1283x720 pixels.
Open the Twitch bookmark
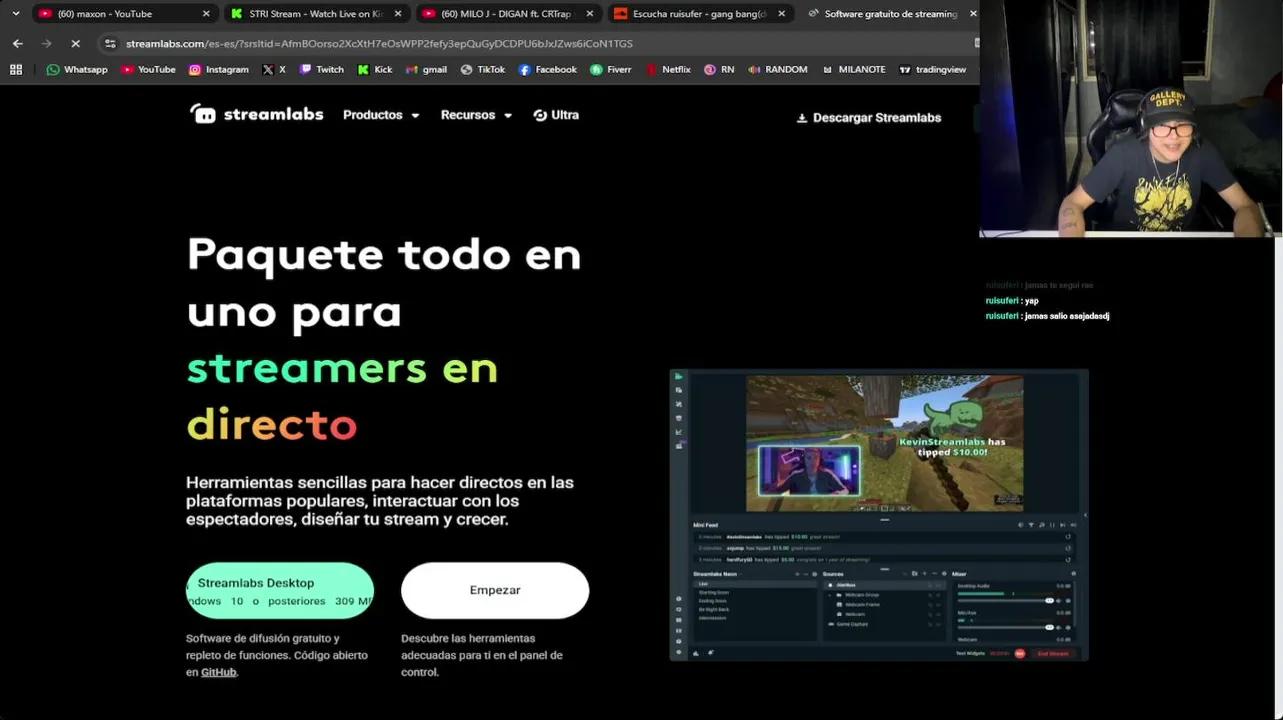click(x=321, y=70)
